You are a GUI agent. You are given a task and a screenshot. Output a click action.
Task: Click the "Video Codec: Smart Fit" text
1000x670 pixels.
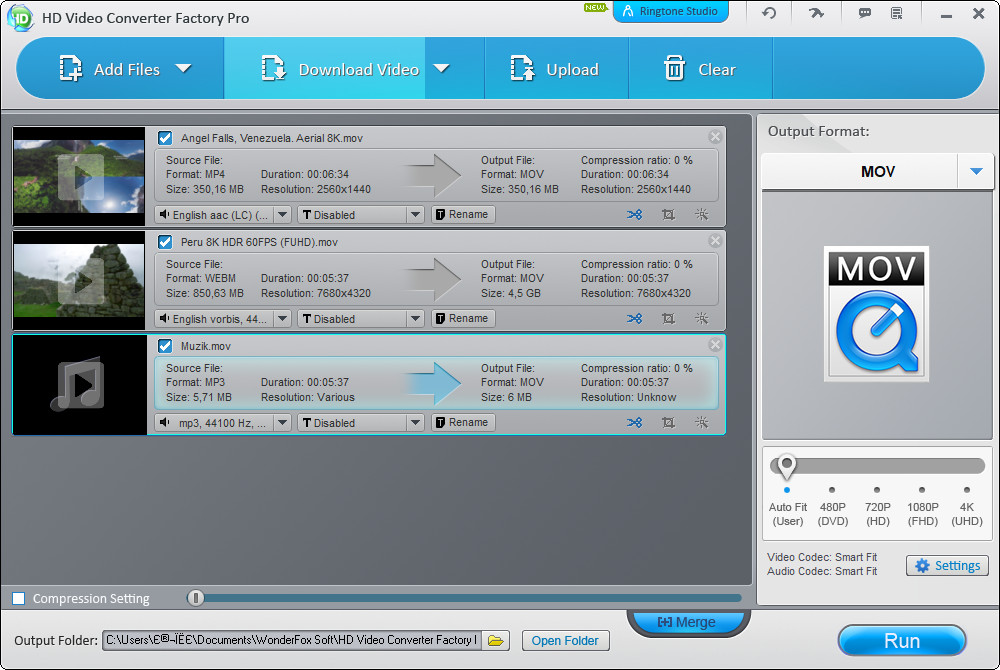click(822, 557)
